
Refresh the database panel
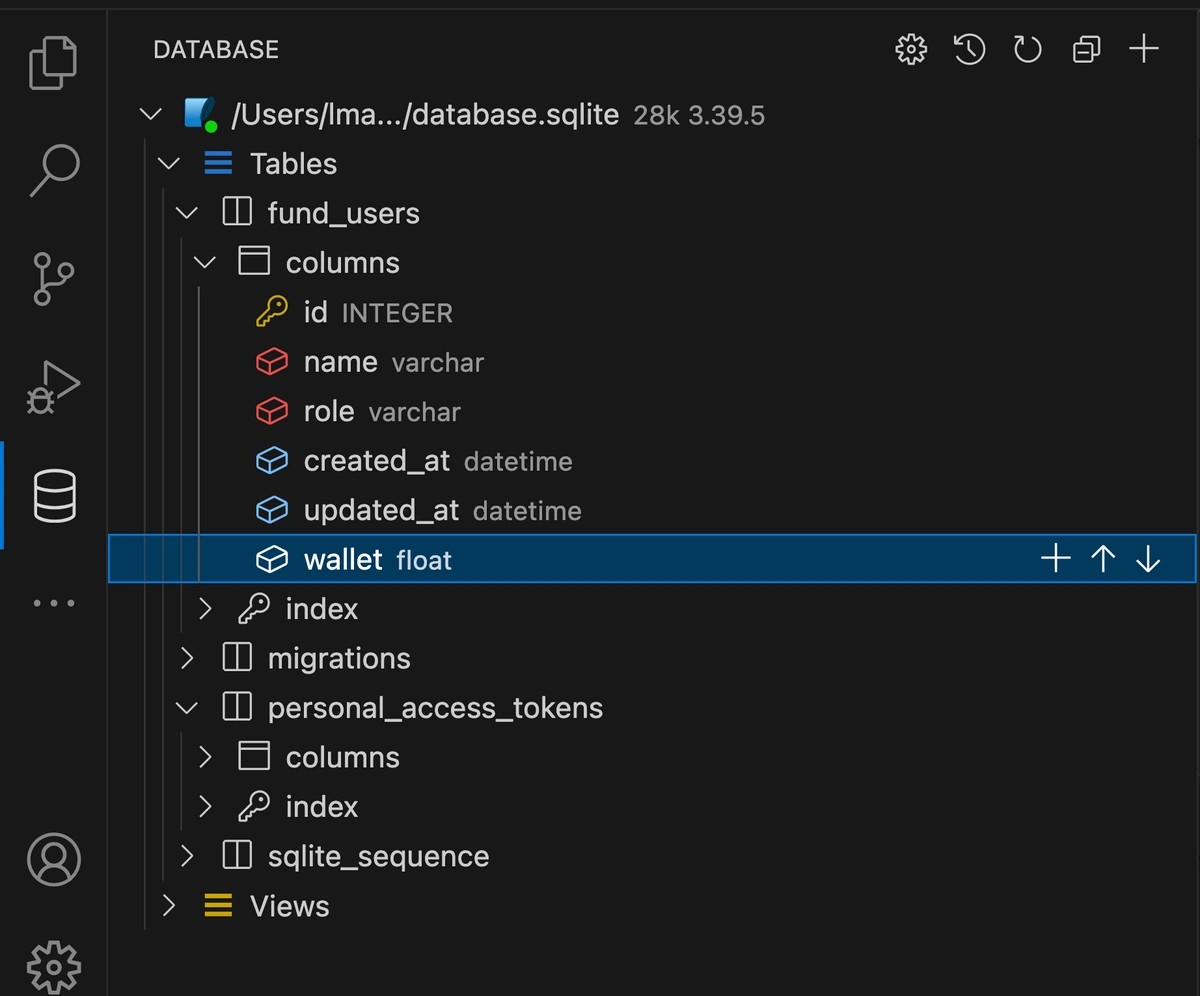click(x=1027, y=49)
